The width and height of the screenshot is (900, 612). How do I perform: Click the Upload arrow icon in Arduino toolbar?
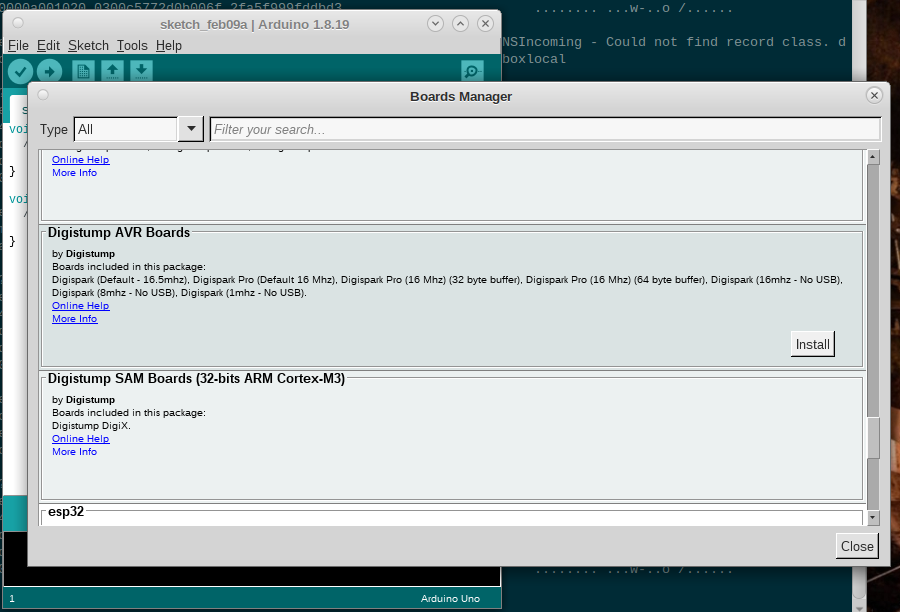click(x=49, y=72)
